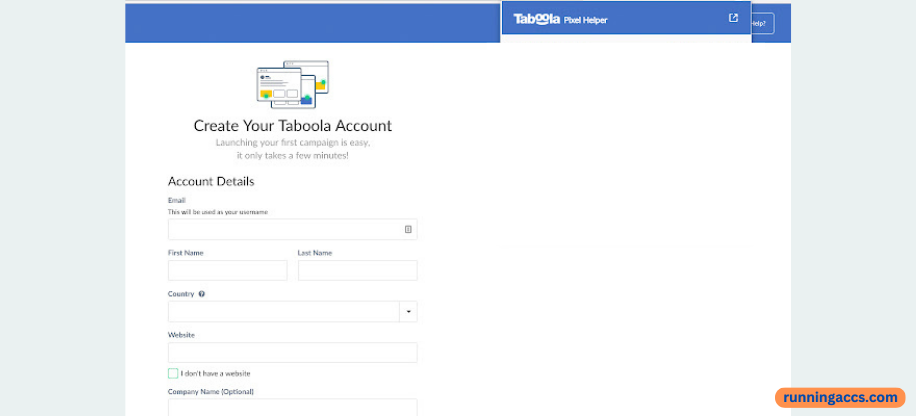Click "This will be used as your username" text

[218, 212]
